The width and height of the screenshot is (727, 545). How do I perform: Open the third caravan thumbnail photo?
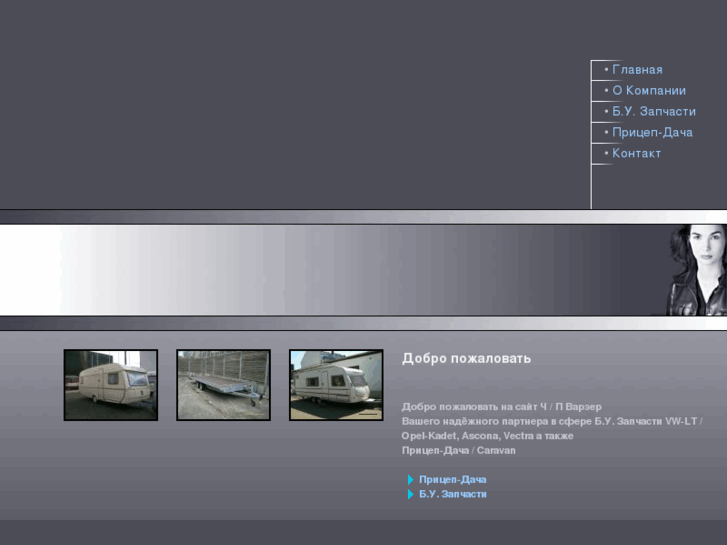[336, 385]
